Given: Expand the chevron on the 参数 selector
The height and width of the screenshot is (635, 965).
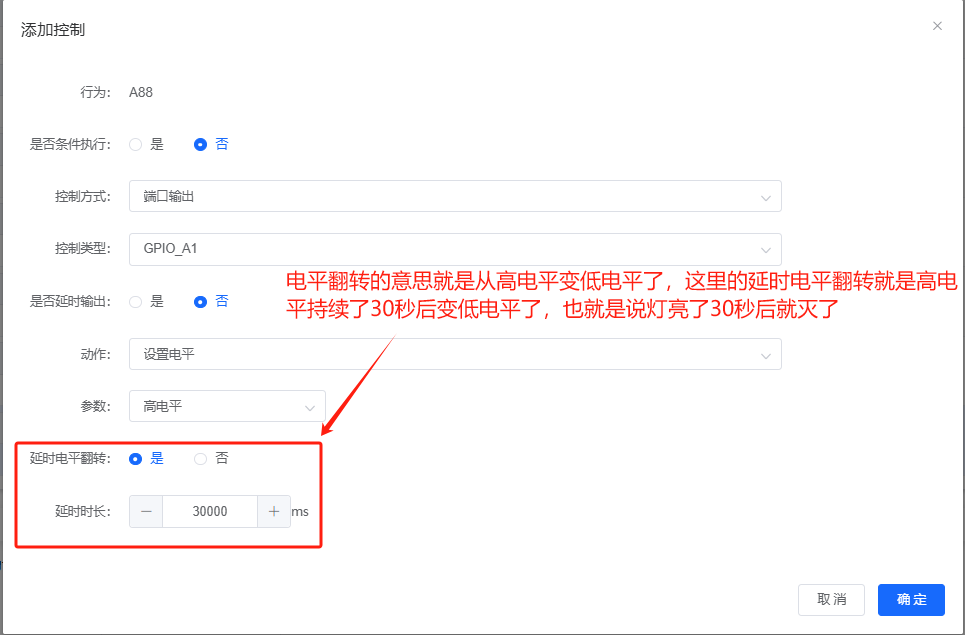Looking at the screenshot, I should tap(311, 406).
